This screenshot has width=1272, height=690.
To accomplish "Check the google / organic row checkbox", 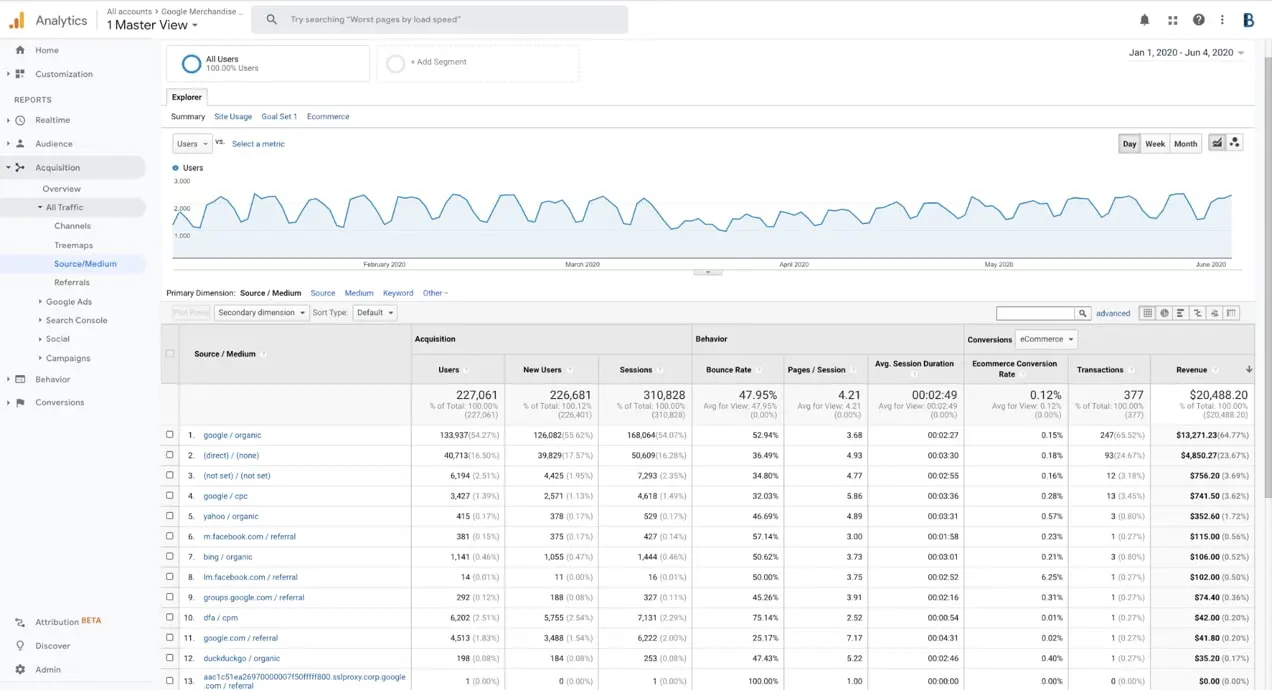I will click(x=170, y=435).
